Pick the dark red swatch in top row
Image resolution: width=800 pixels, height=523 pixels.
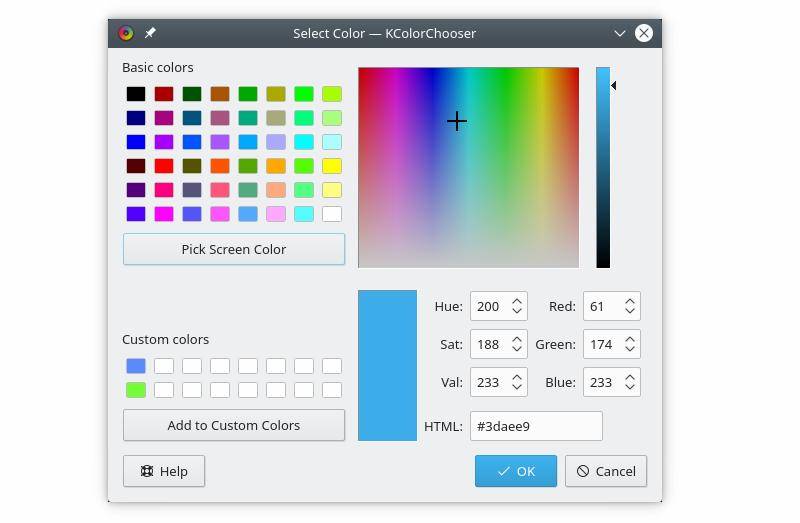[164, 94]
